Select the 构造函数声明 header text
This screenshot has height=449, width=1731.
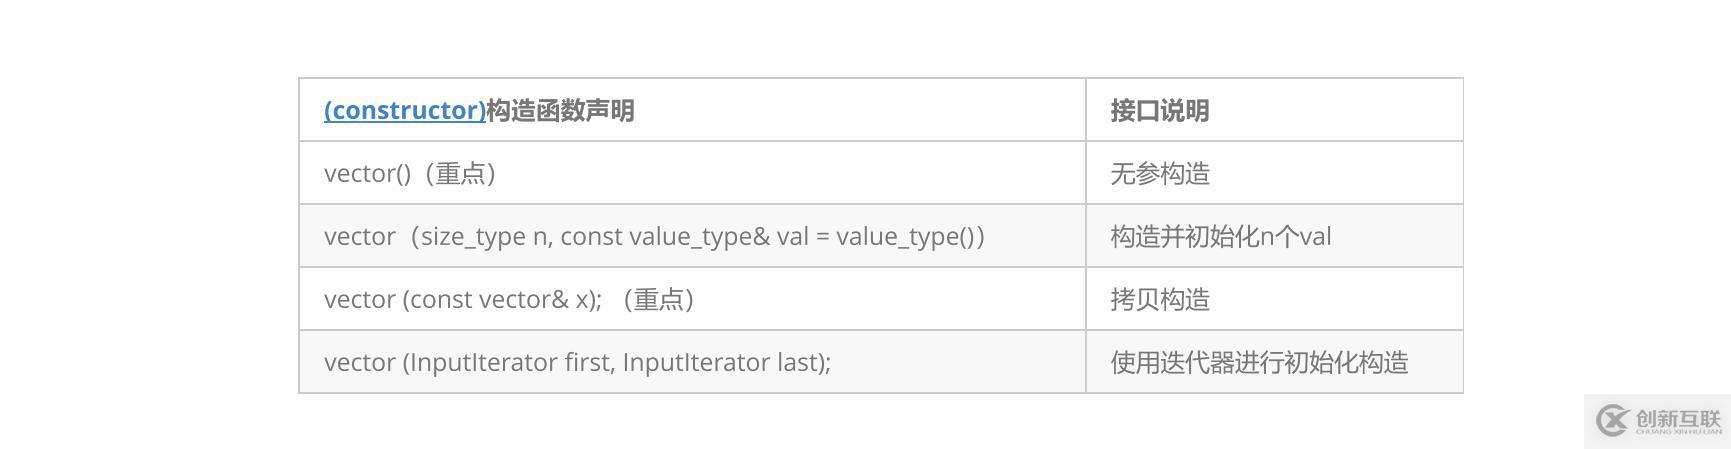[x=560, y=110]
